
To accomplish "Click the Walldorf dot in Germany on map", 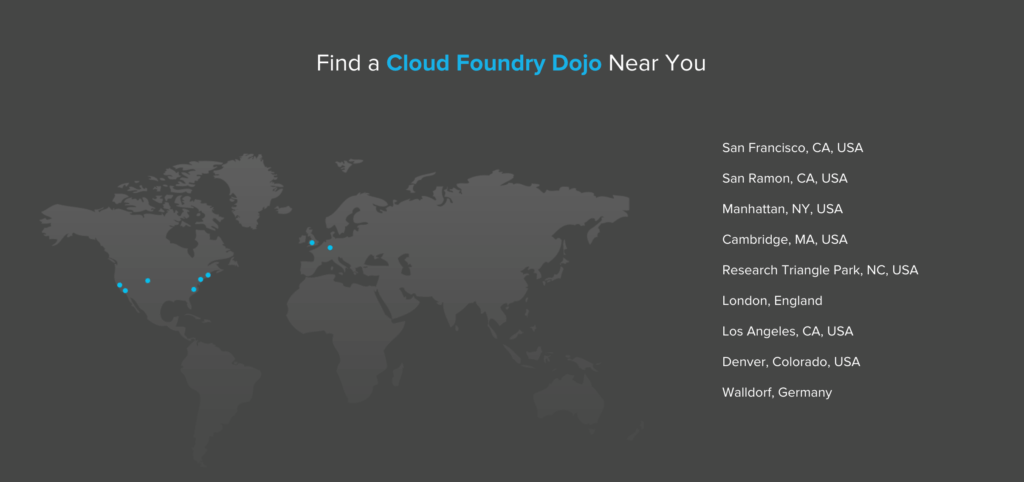I will (330, 248).
